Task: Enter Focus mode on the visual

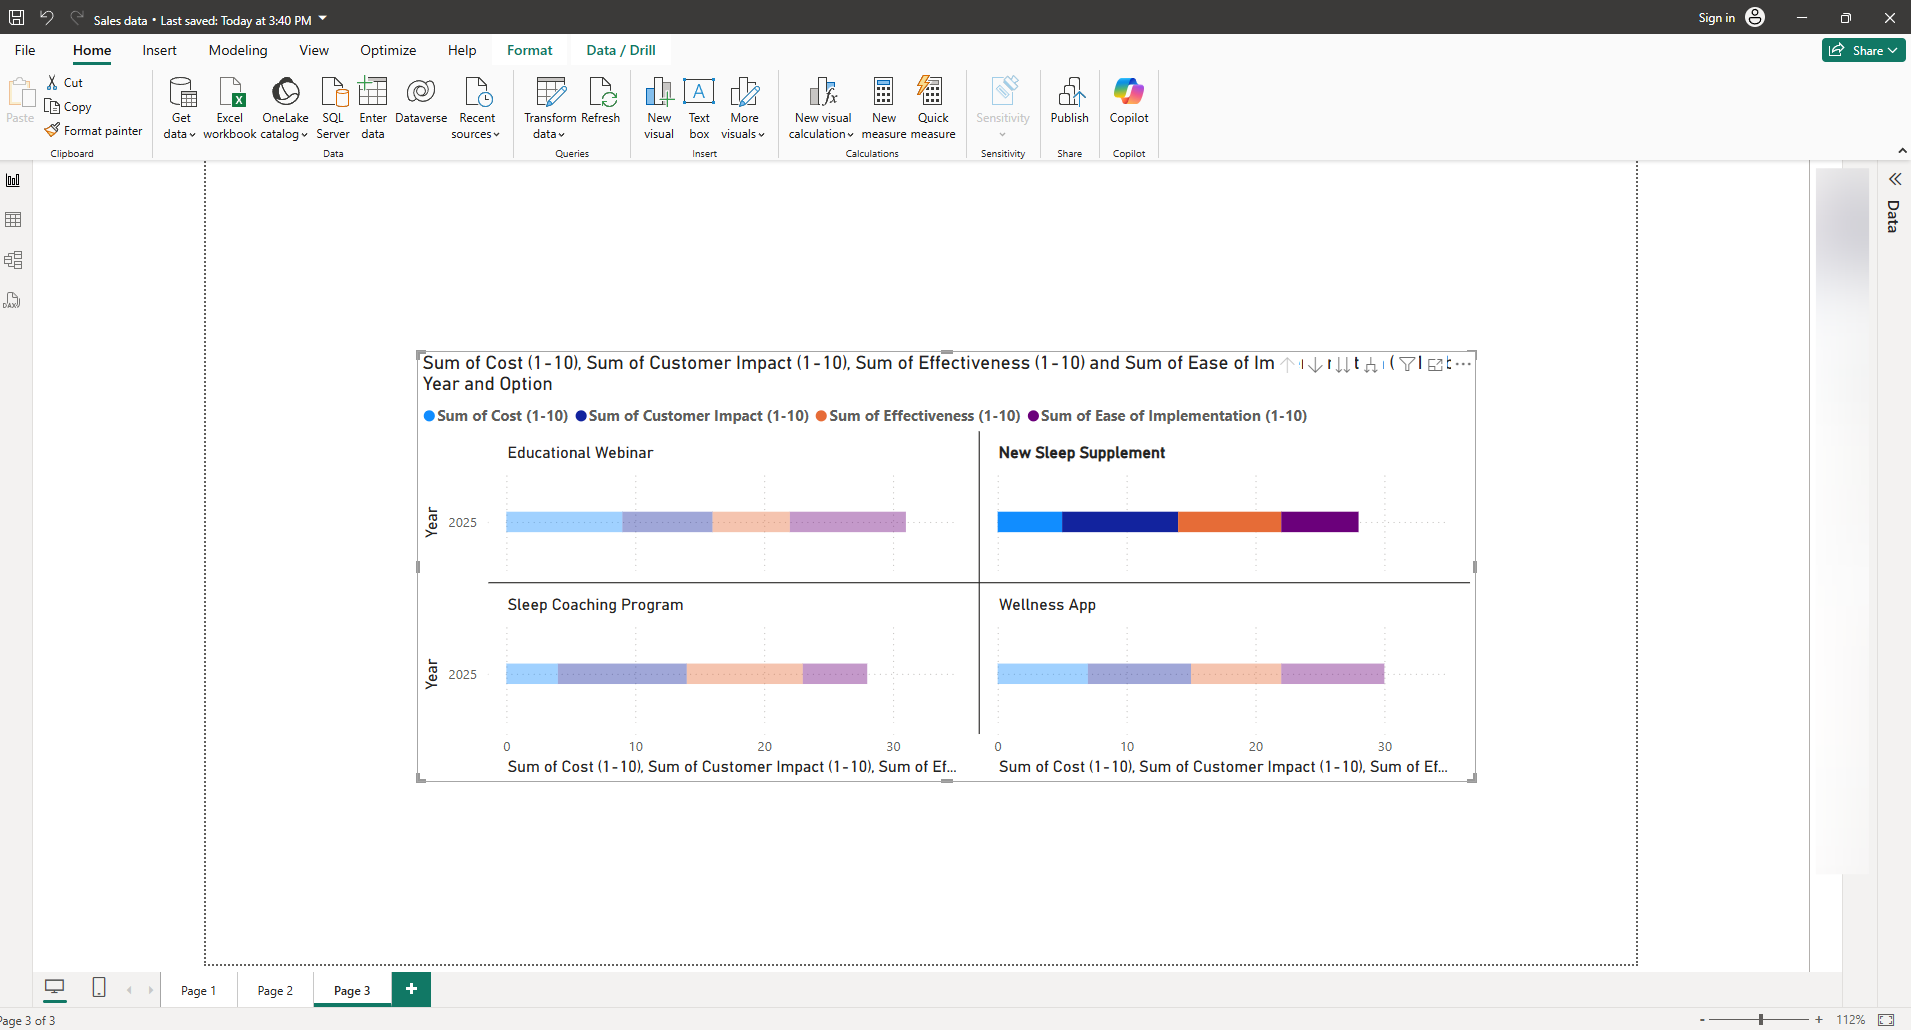Action: click(1436, 364)
